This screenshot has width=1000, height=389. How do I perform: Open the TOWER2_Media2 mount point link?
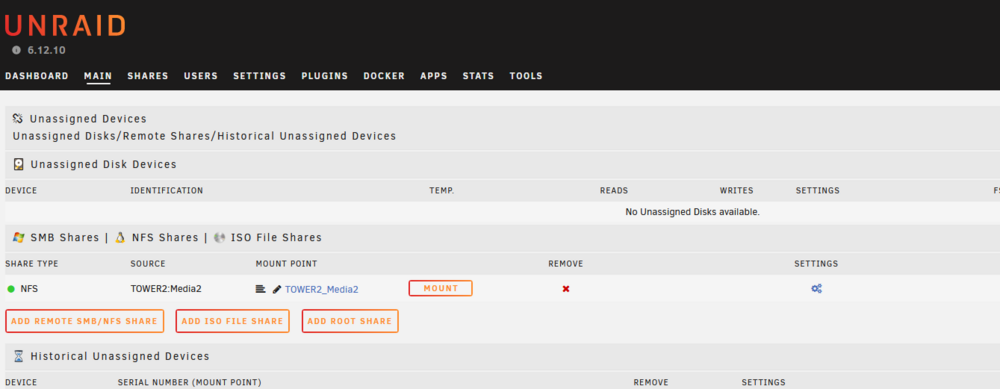321,289
